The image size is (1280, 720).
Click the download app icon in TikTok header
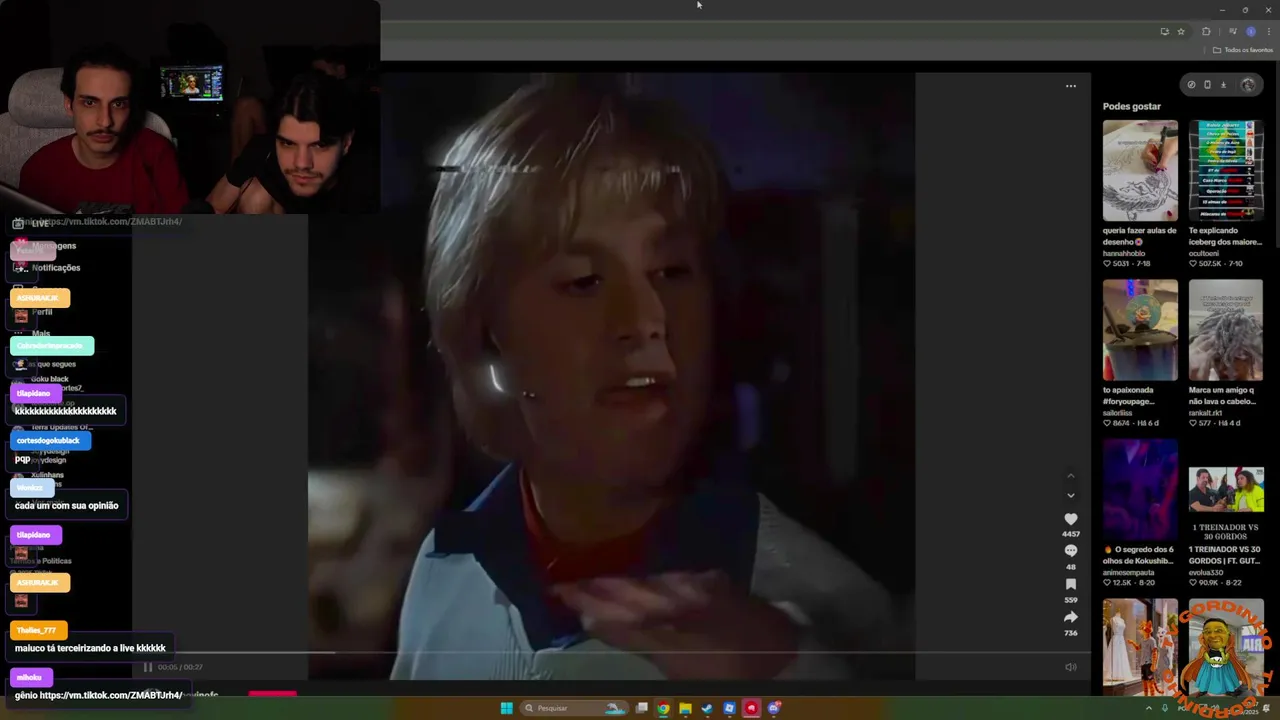(1223, 85)
